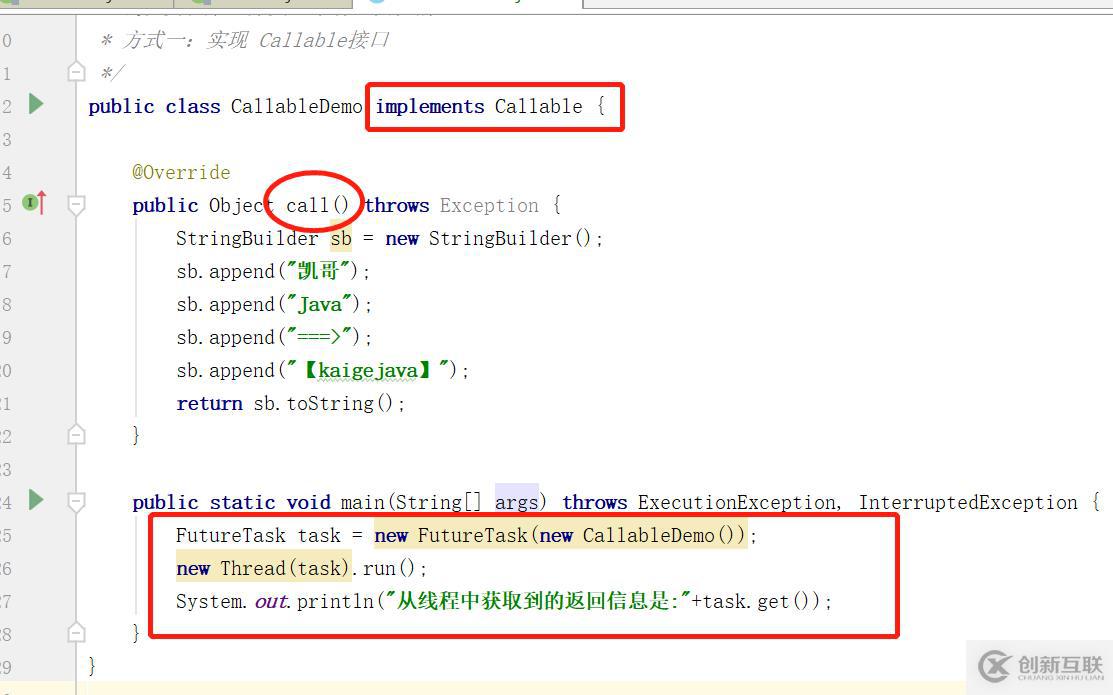Click InterruptedException in throws clause
This screenshot has height=695, width=1113.
[x=968, y=503]
